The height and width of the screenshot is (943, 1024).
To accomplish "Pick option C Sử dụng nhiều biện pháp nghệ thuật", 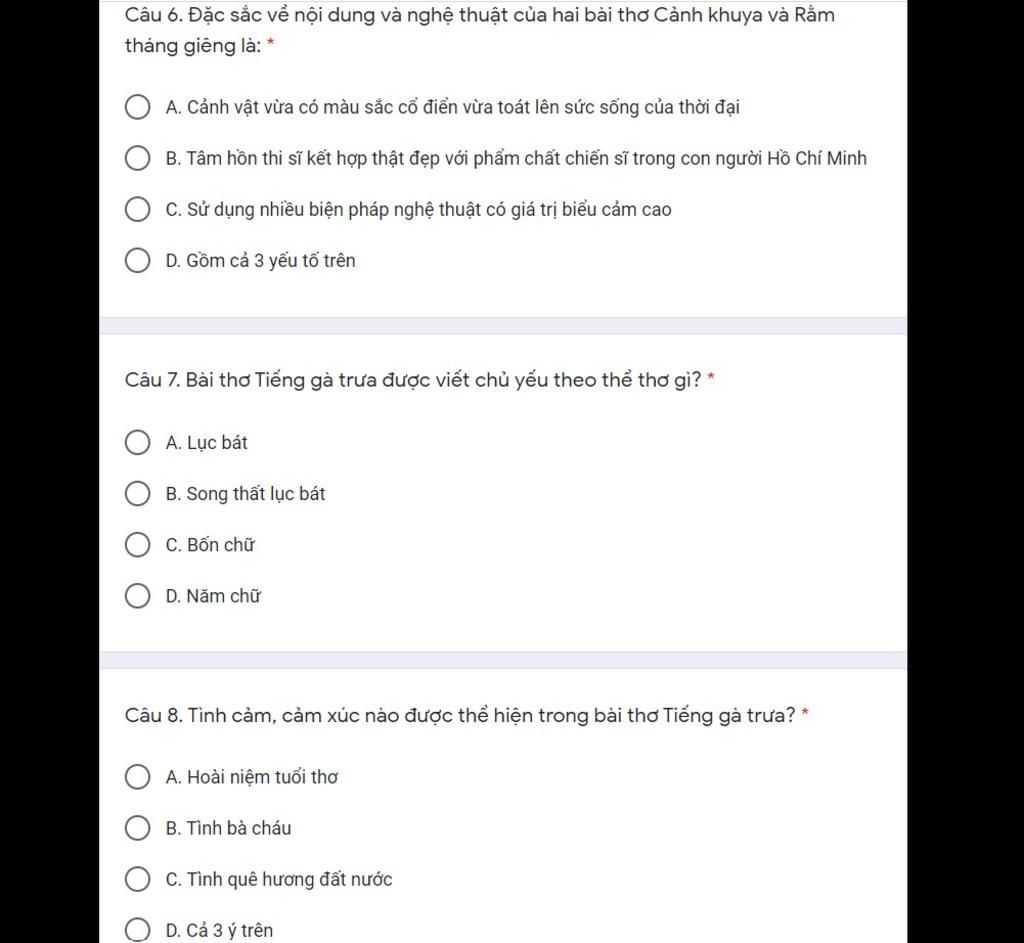I will [137, 209].
